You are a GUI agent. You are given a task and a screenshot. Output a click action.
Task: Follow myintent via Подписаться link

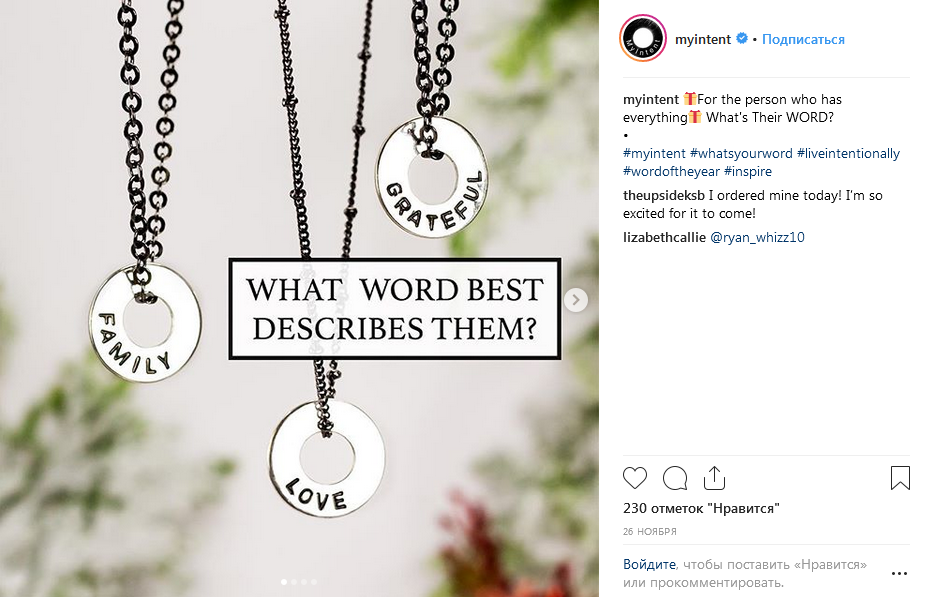(803, 39)
